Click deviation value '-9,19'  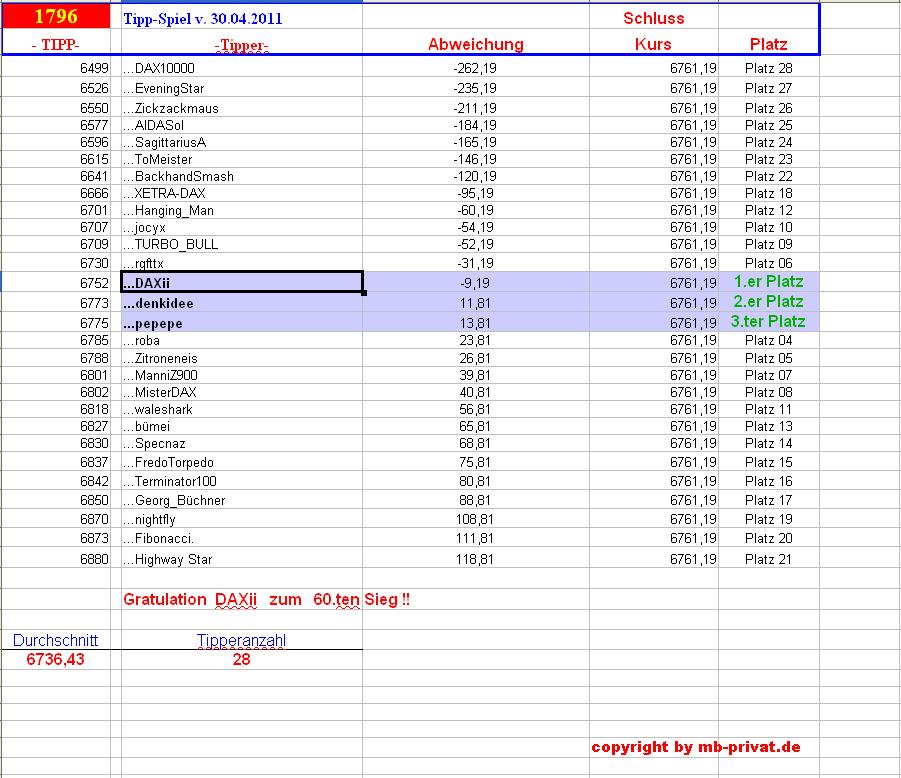click(475, 283)
